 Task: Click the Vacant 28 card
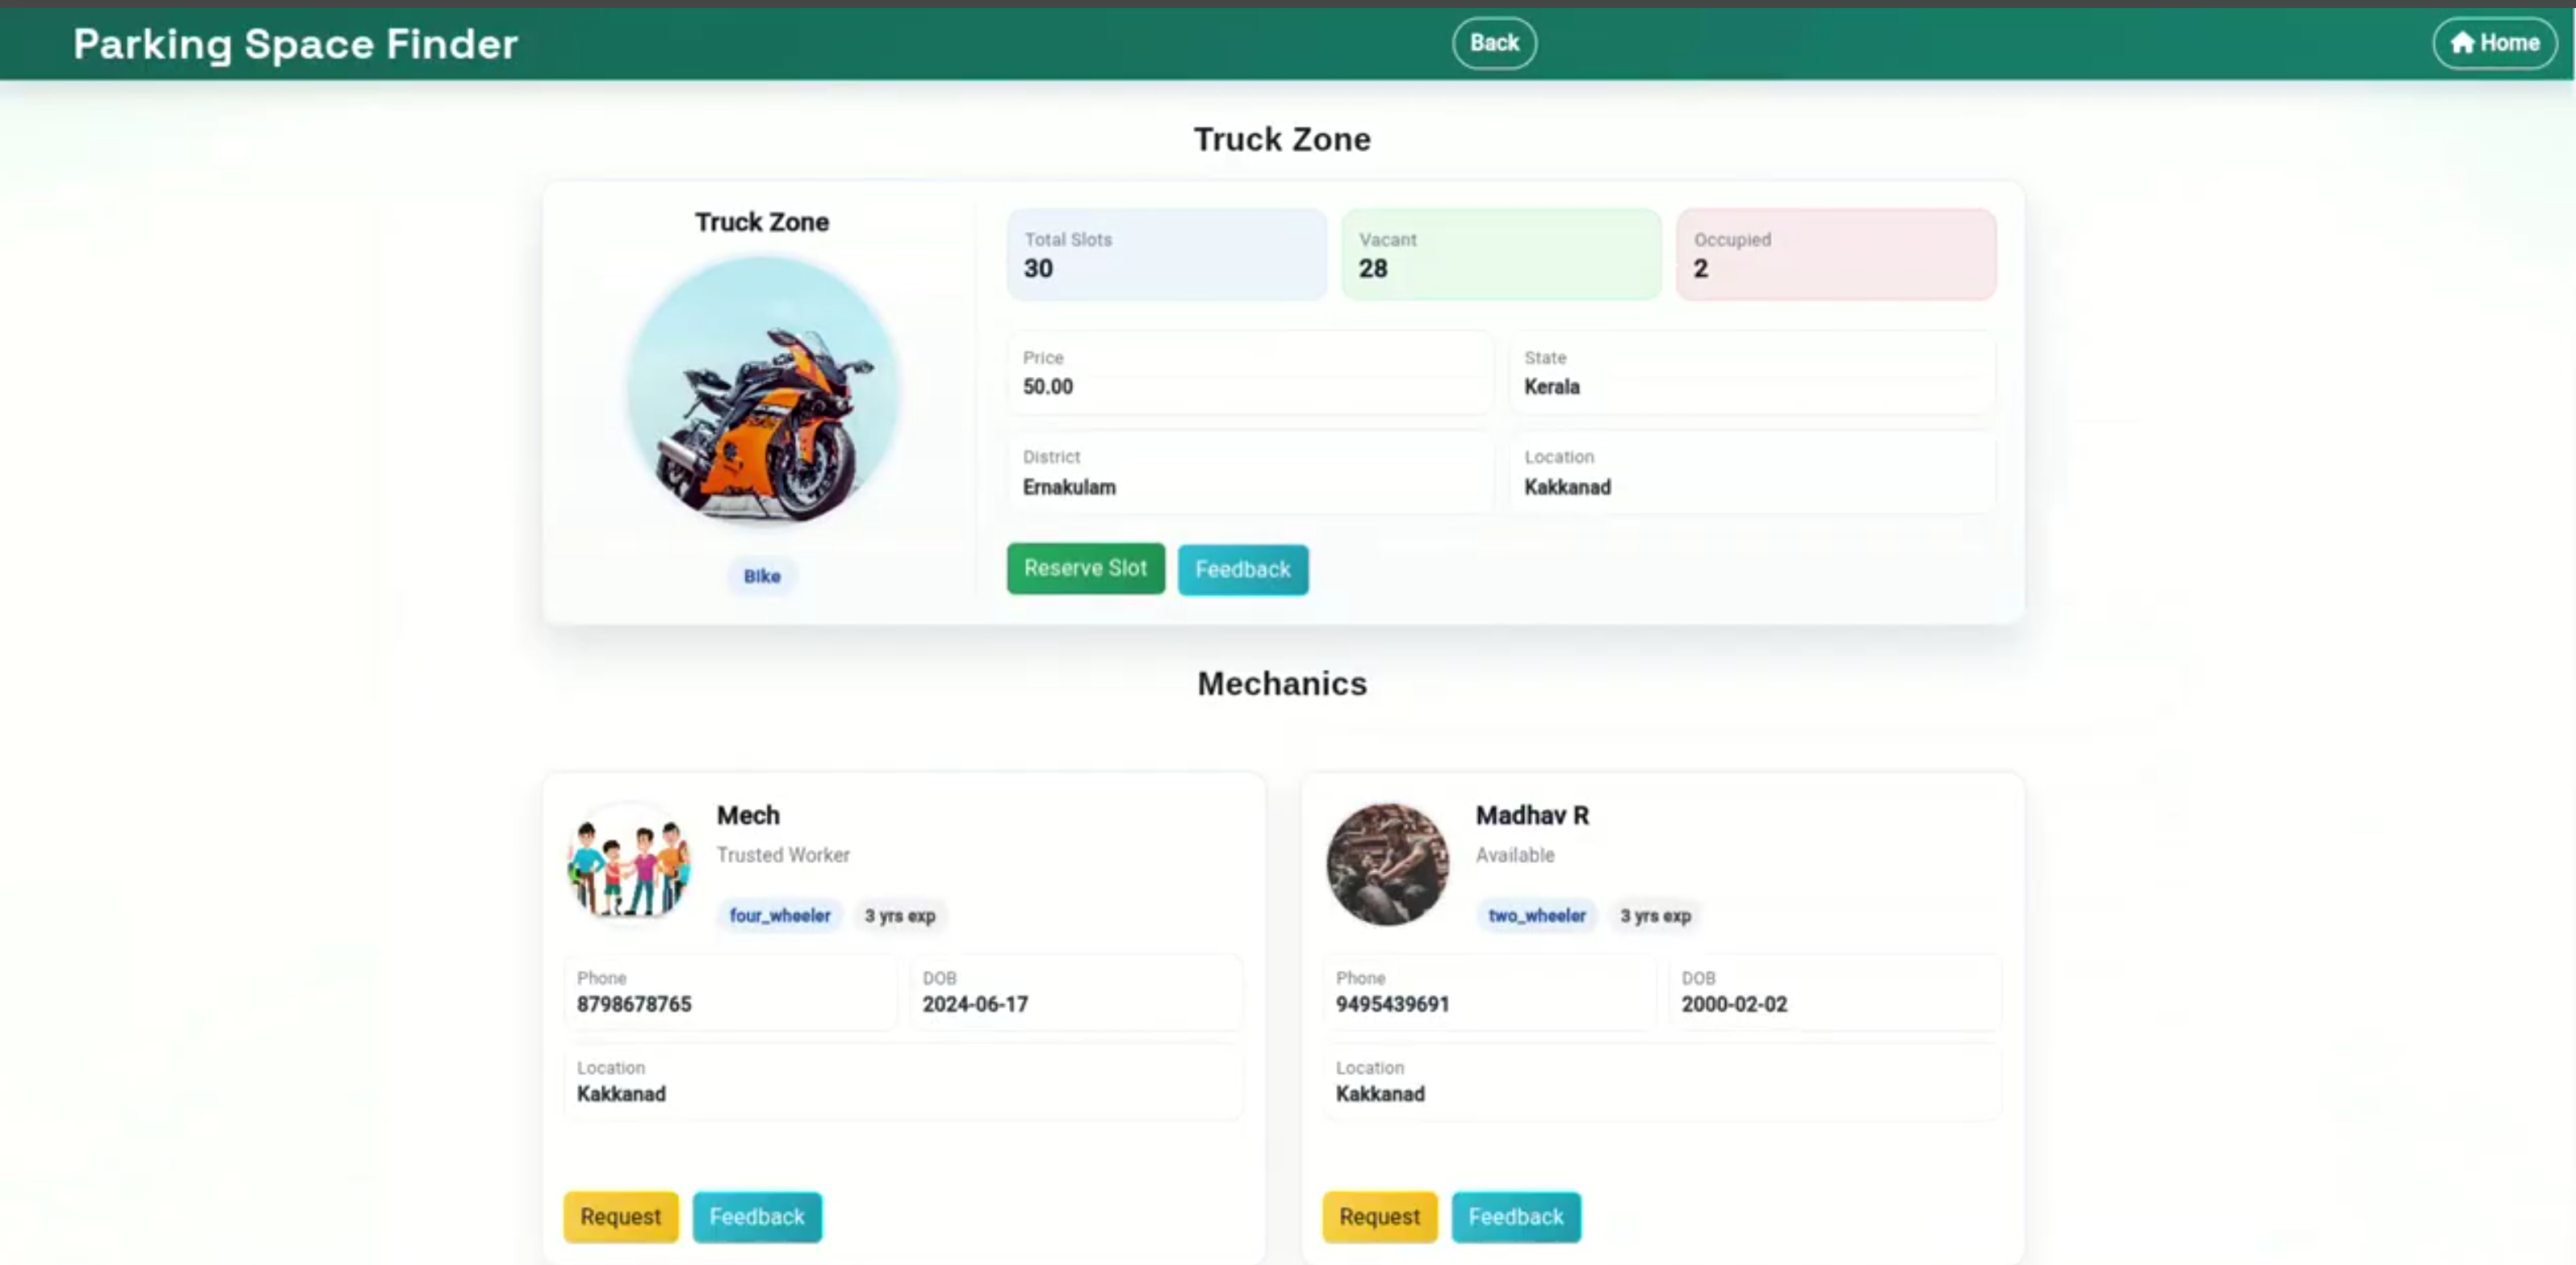pos(1501,254)
